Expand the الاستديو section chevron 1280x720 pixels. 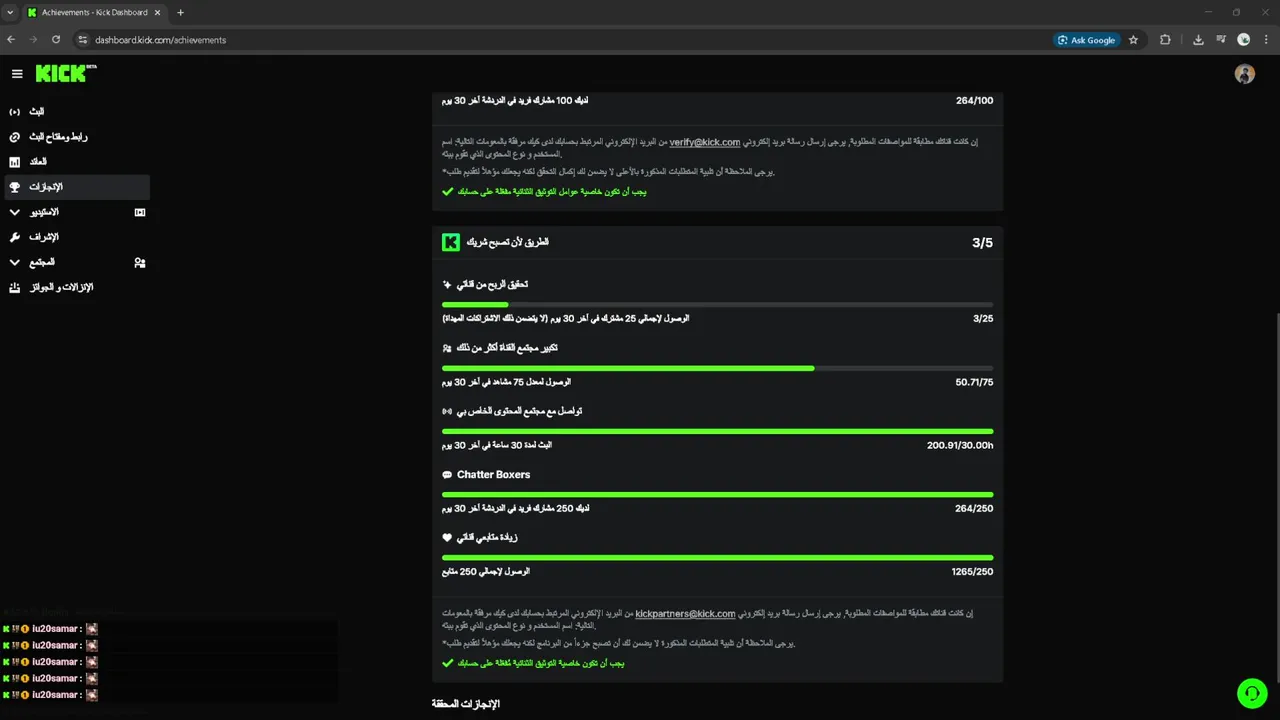point(15,212)
